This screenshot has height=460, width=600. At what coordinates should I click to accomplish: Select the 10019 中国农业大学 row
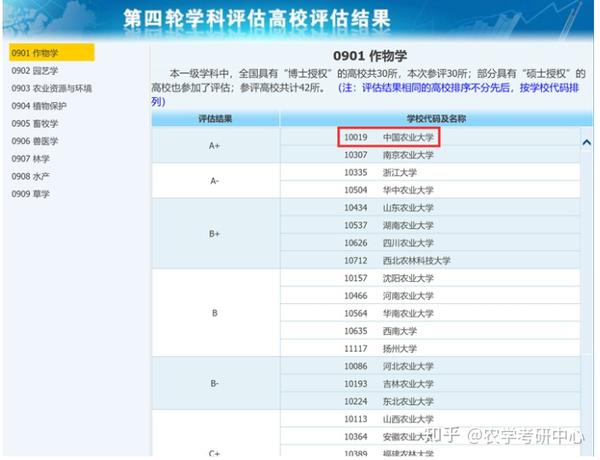[x=430, y=137]
